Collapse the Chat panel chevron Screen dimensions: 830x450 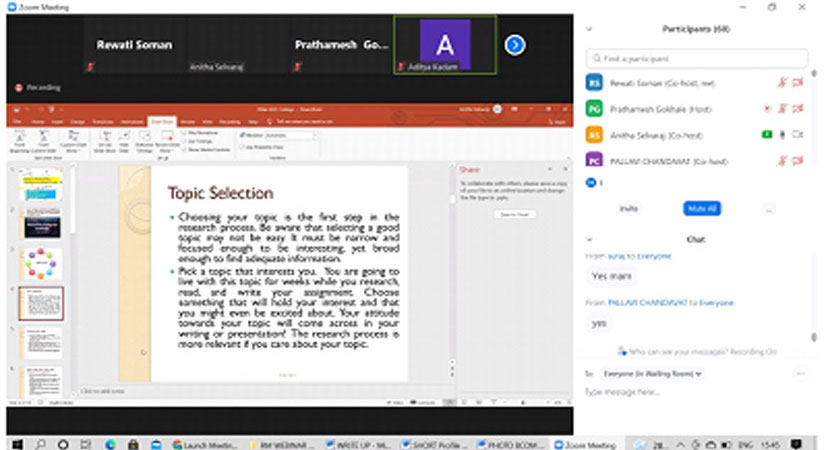click(590, 240)
